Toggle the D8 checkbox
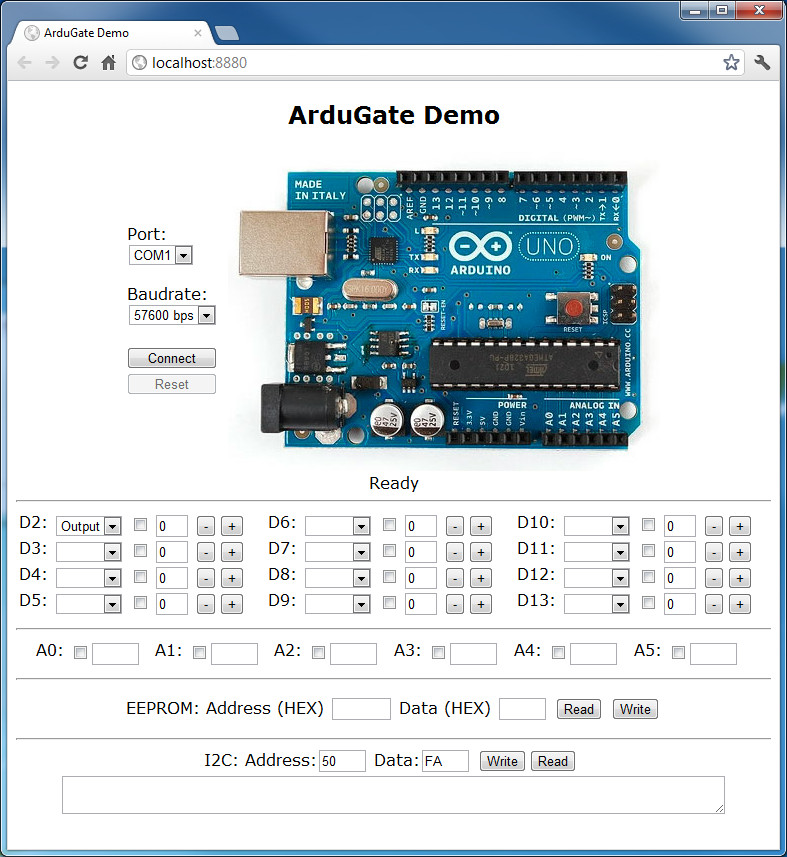The image size is (787, 857). coord(389,576)
